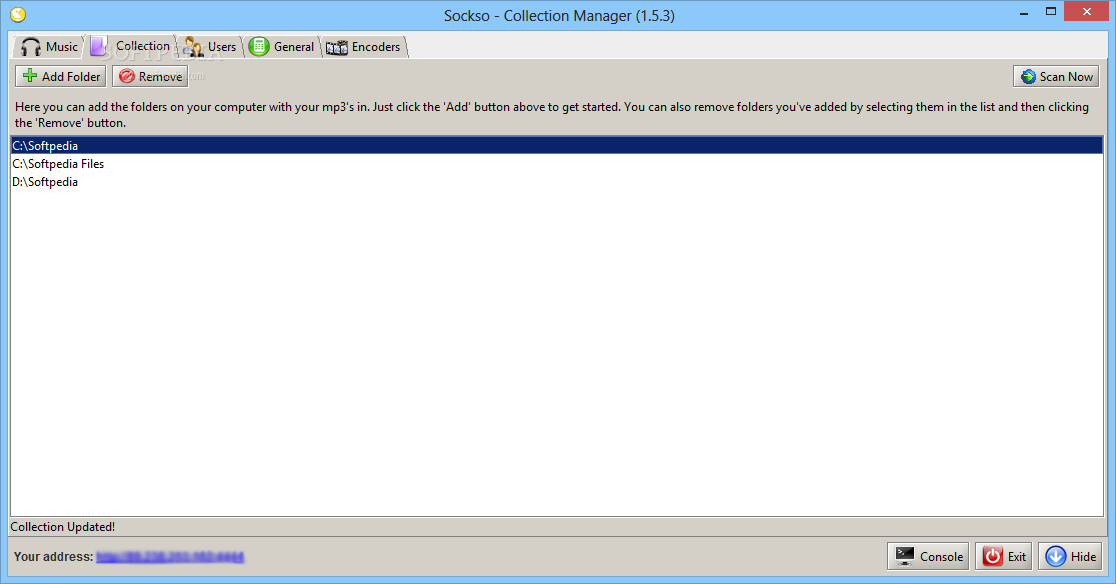Screen dimensions: 1116x584
Task: Open the blurred server address link
Action: click(x=170, y=557)
